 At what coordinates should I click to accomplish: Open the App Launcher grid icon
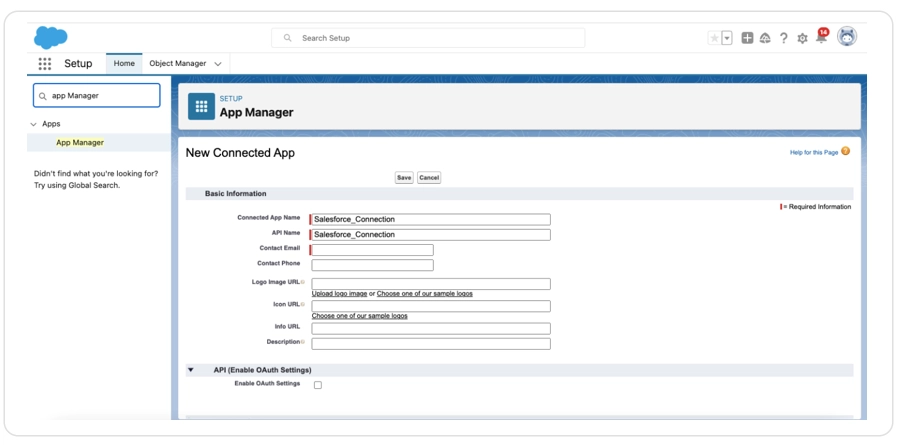(x=45, y=63)
